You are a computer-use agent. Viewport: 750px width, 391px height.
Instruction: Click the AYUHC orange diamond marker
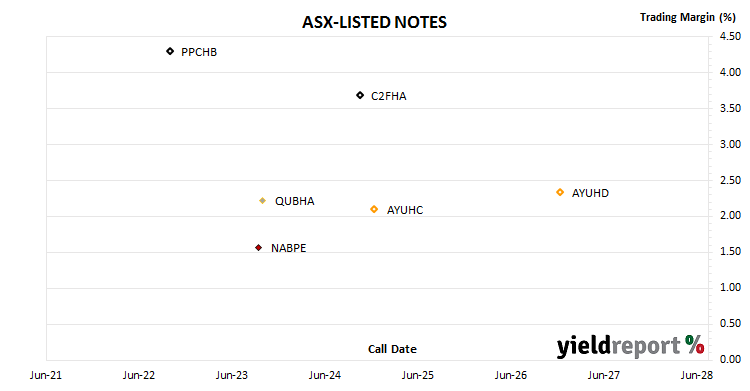point(374,209)
